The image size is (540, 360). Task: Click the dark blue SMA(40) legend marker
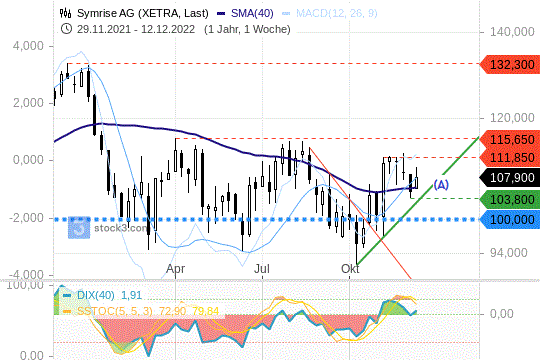pos(221,14)
